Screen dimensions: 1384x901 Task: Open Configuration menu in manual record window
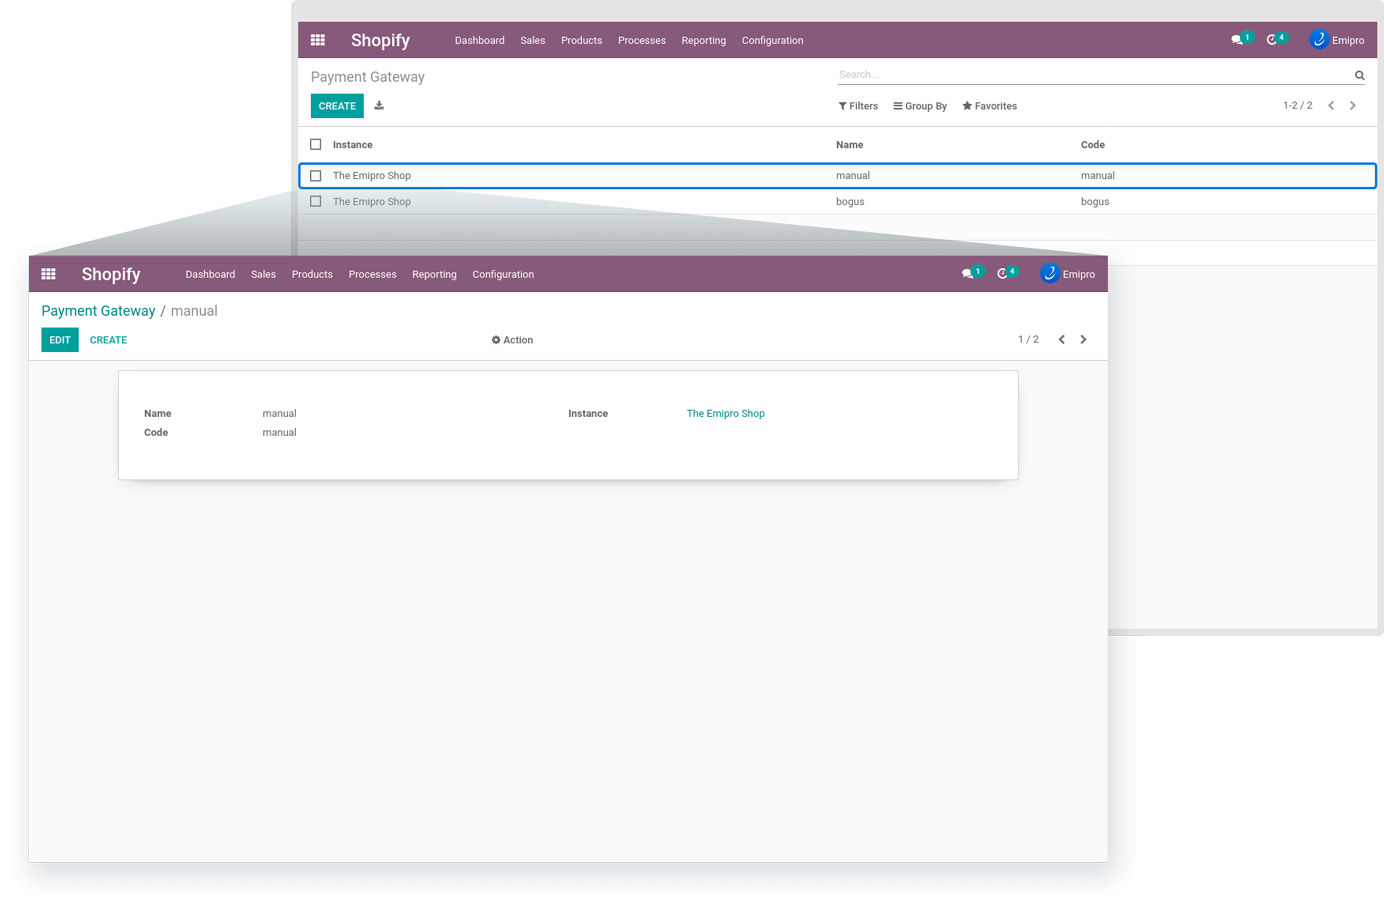(x=503, y=274)
